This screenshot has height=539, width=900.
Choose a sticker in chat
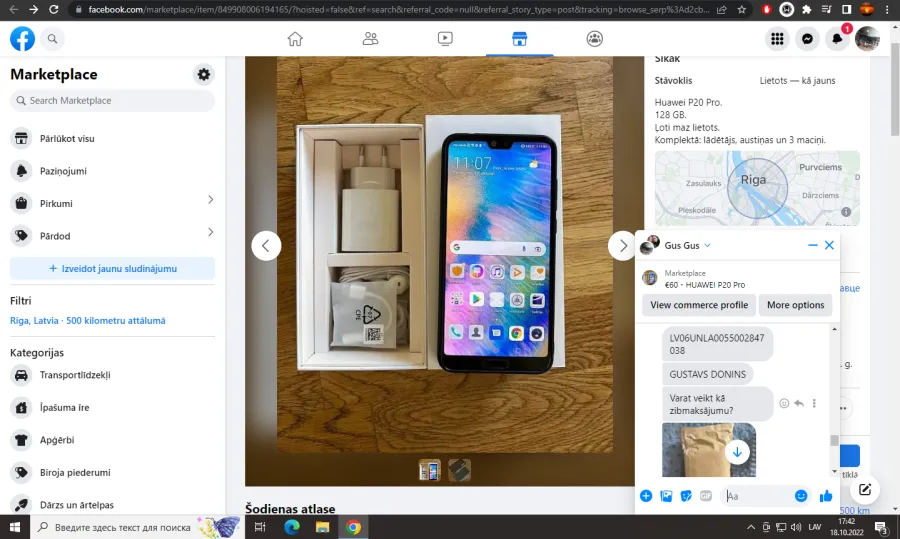[686, 496]
